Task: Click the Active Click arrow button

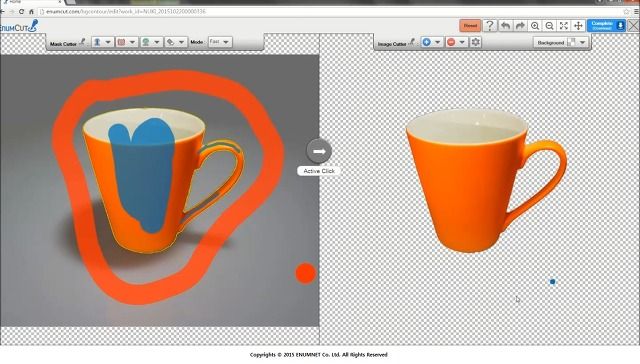Action: coord(319,151)
